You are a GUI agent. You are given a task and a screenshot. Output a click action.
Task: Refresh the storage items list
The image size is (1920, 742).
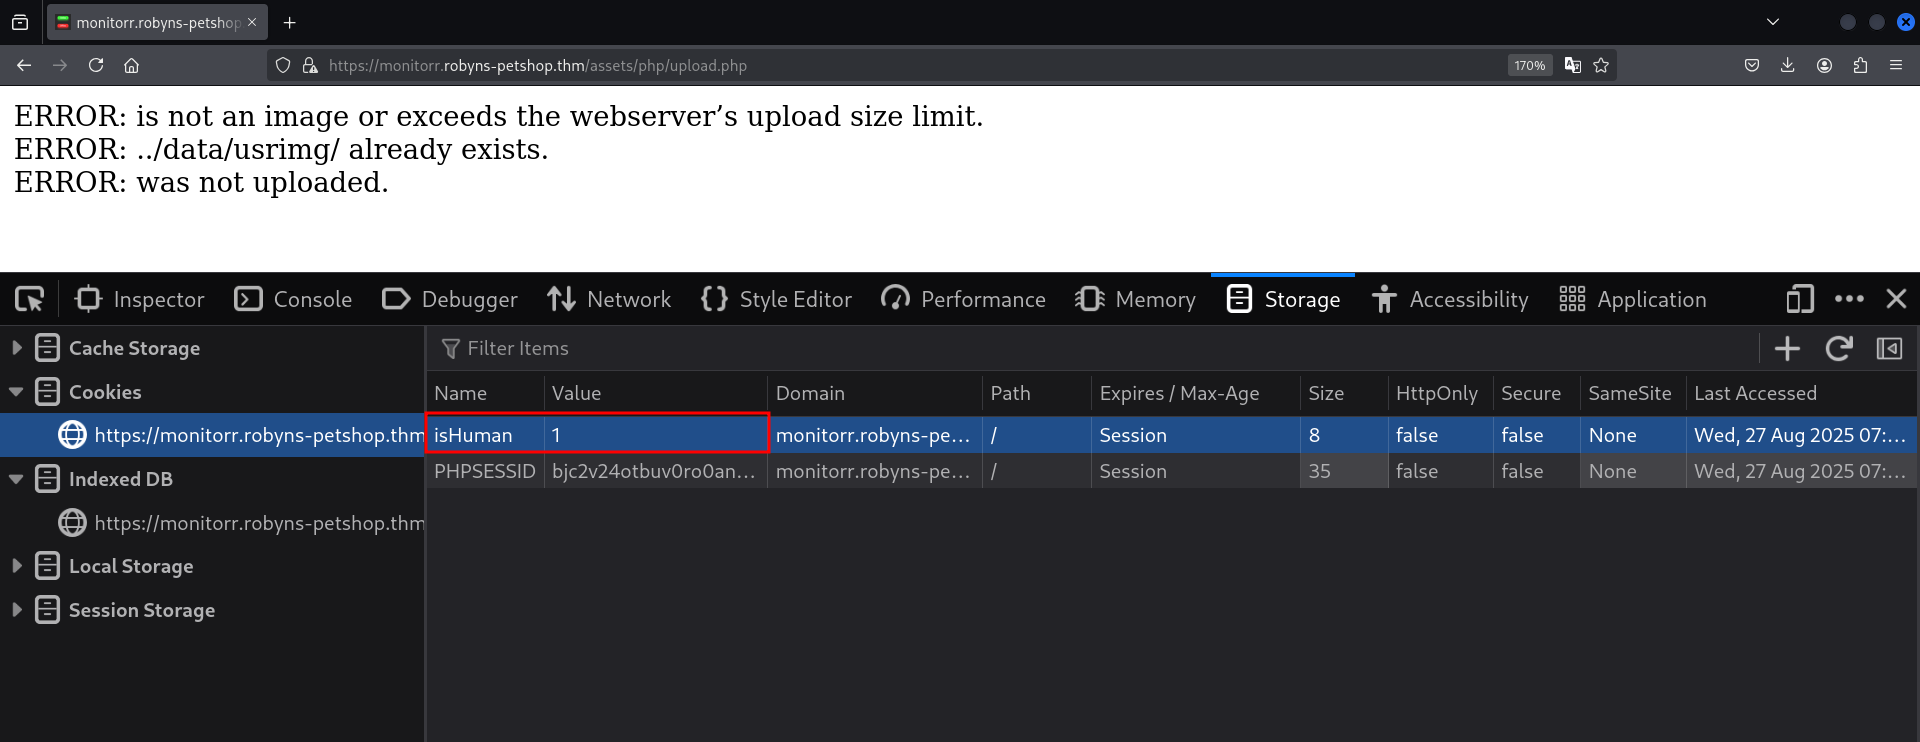click(1838, 348)
